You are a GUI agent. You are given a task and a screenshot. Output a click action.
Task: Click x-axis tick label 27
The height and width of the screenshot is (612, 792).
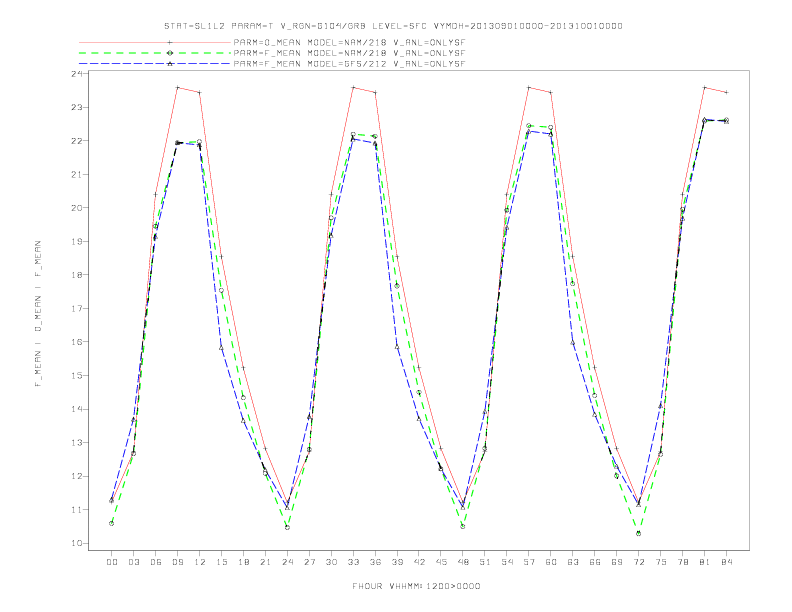[x=309, y=562]
